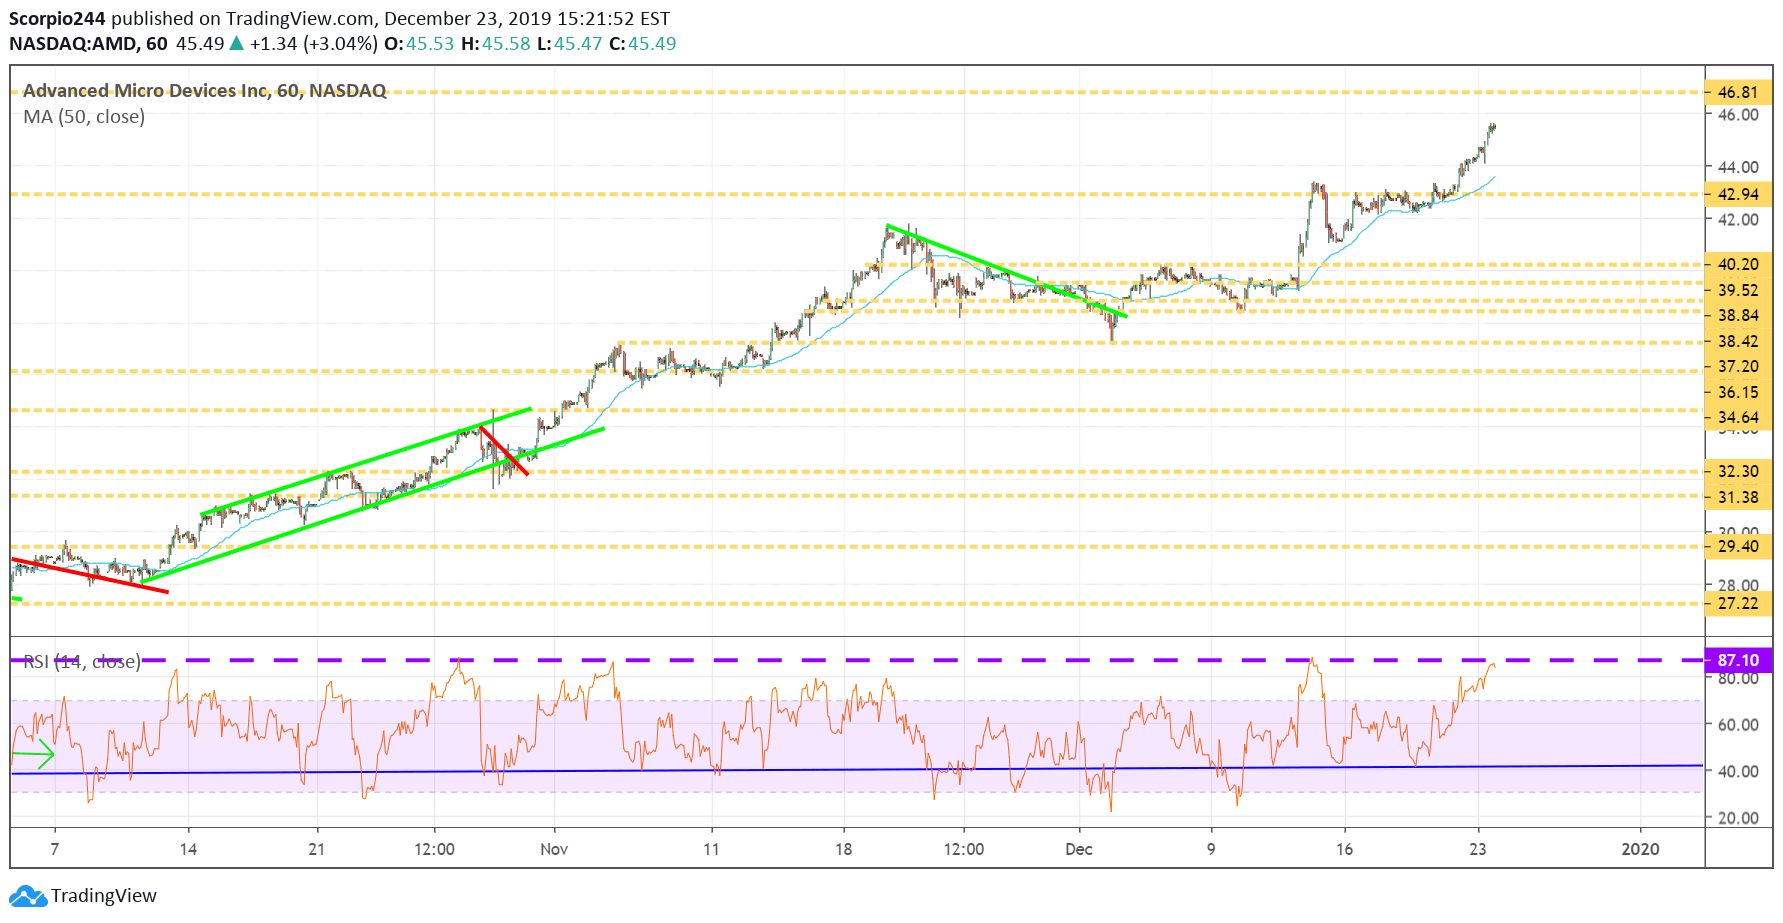
Task: Select the 'MA (50, close)' indicator label
Action: click(84, 117)
